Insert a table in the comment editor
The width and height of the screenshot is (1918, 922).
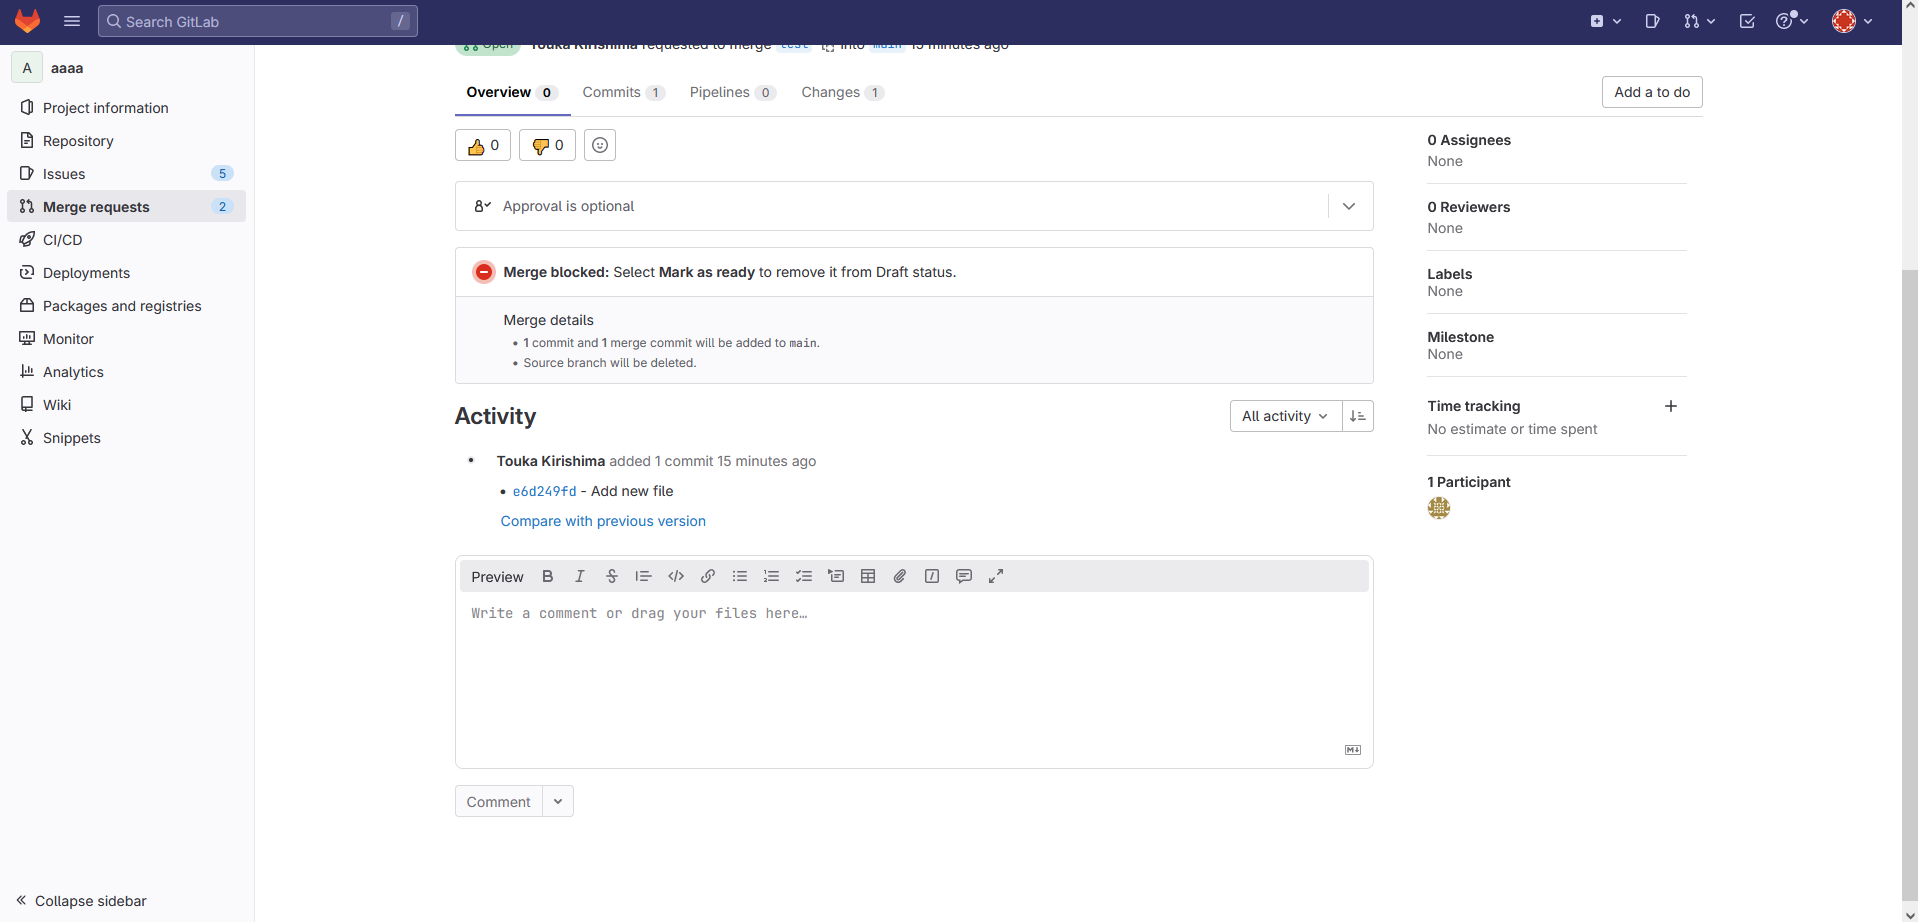click(868, 576)
